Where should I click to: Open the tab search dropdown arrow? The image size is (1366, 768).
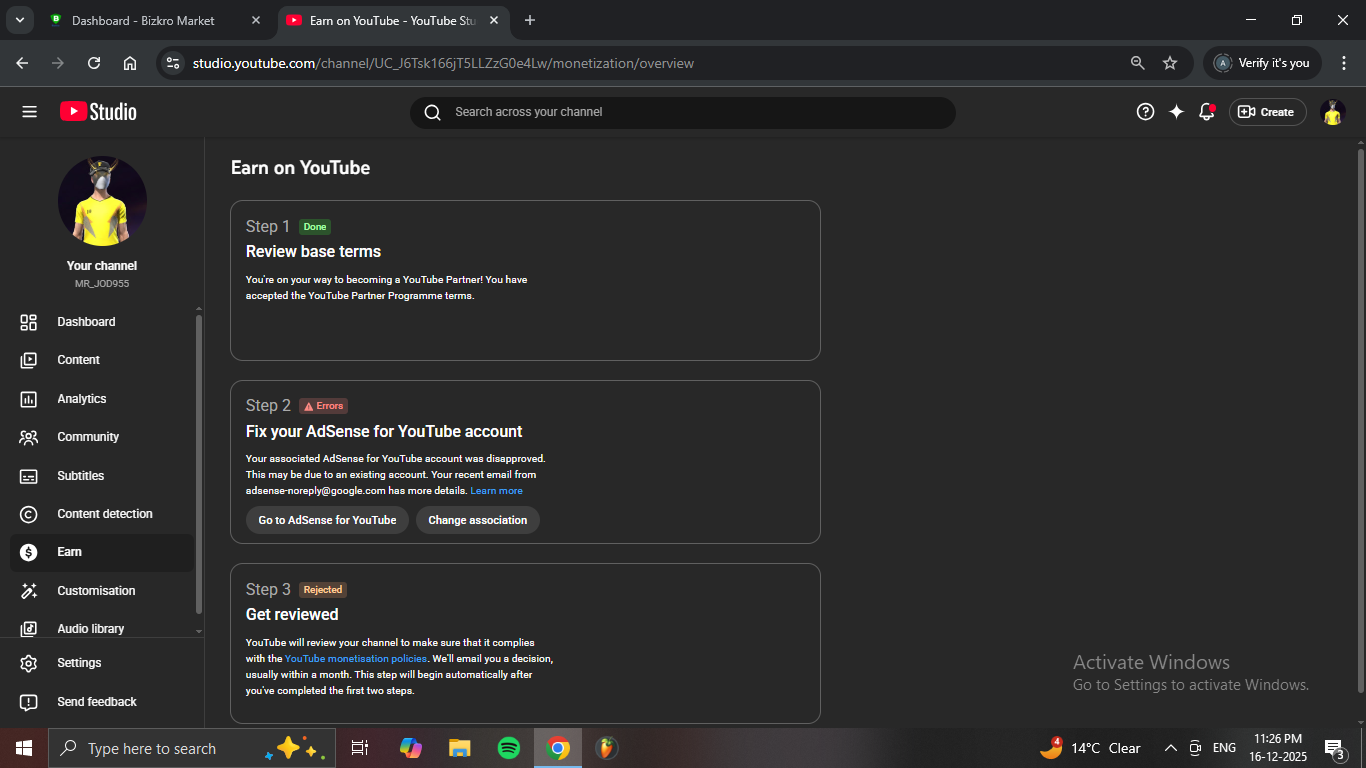pos(19,20)
